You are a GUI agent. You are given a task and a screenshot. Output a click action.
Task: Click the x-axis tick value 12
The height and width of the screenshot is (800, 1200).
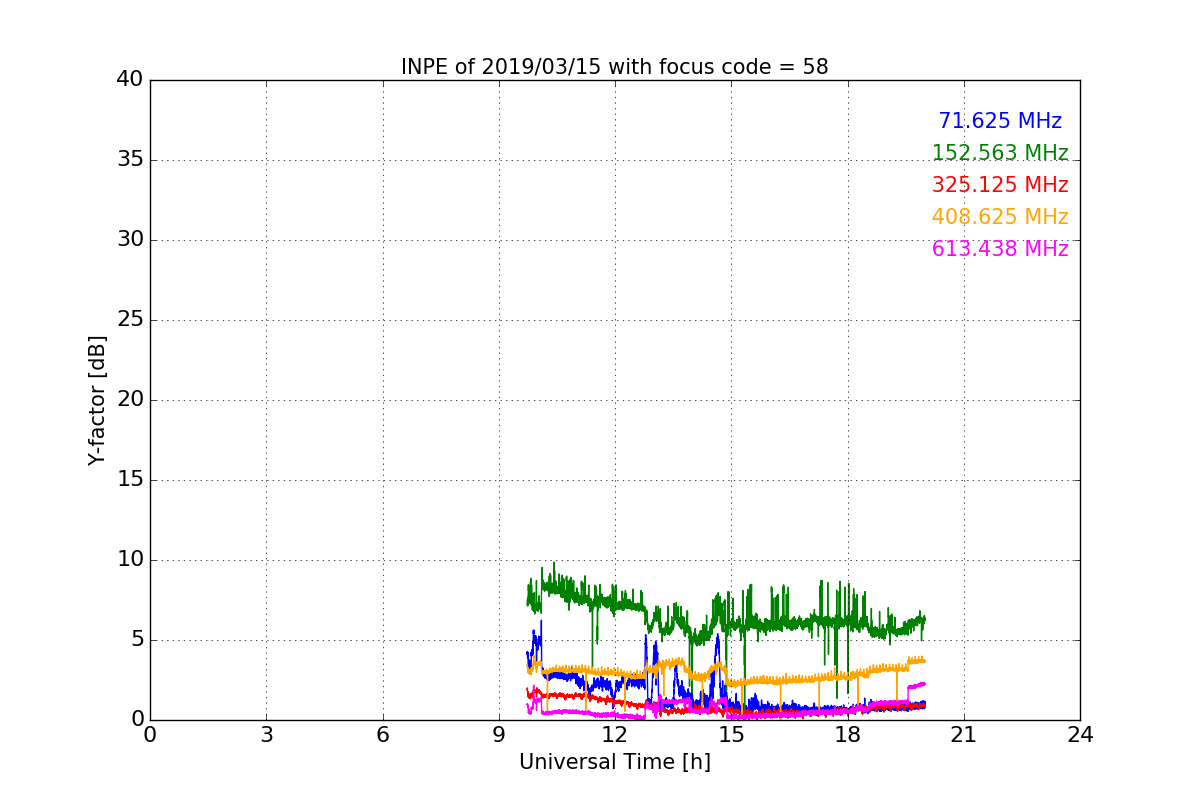pos(615,734)
